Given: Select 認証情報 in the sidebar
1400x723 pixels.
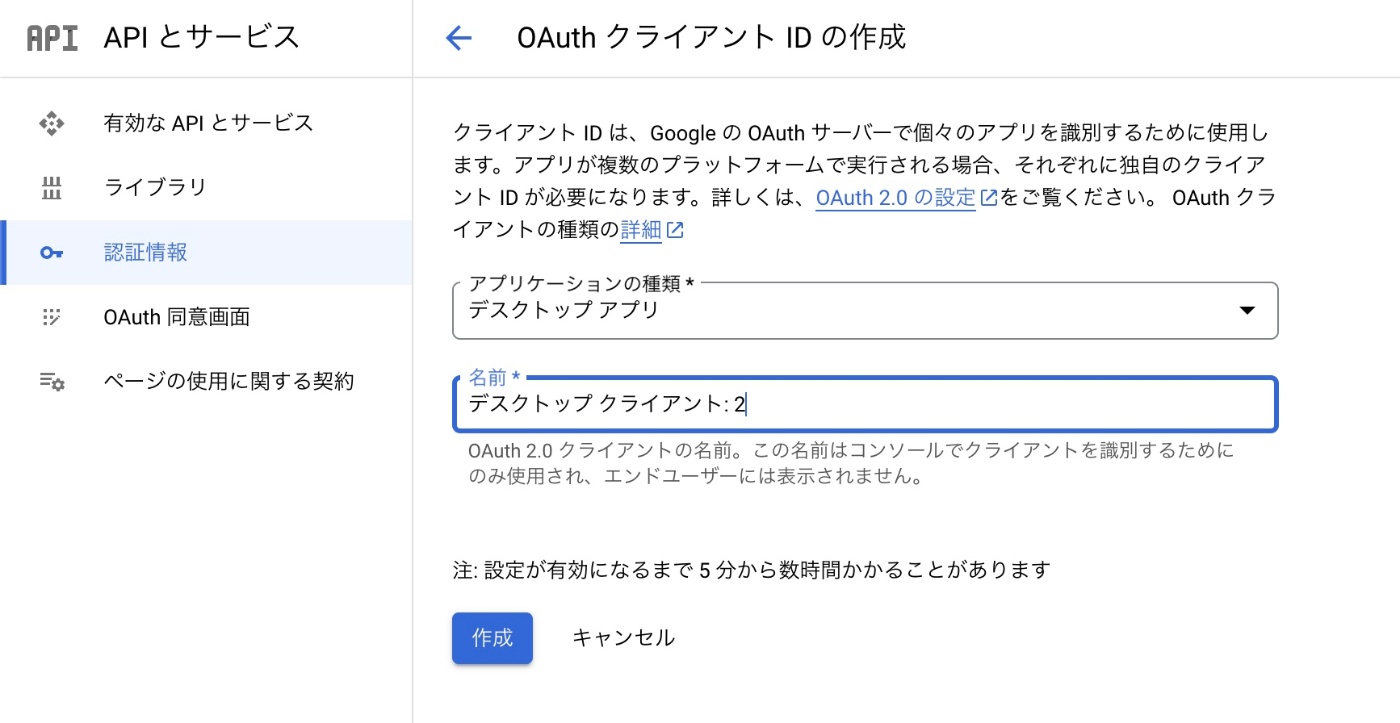Looking at the screenshot, I should 206,253.
